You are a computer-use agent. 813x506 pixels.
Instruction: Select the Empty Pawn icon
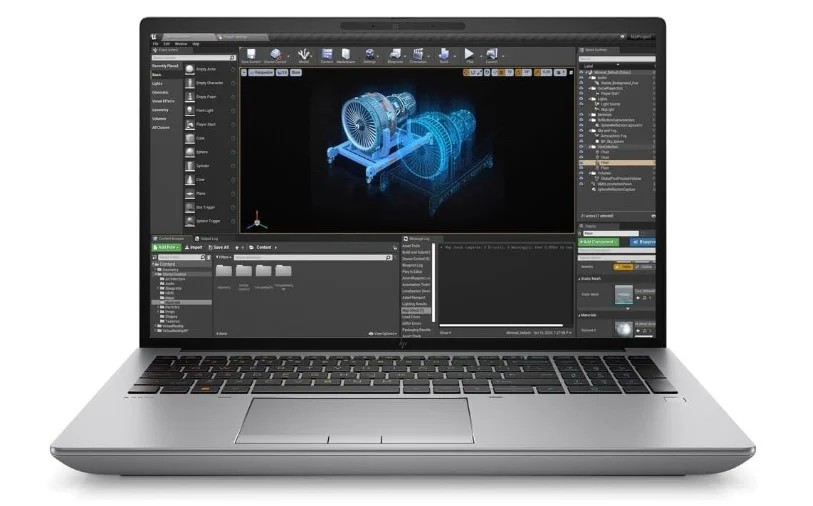(190, 97)
